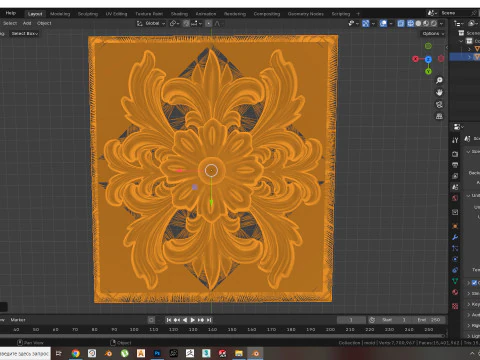
Task: Switch to the Sculpting workspace tab
Action: point(88,14)
